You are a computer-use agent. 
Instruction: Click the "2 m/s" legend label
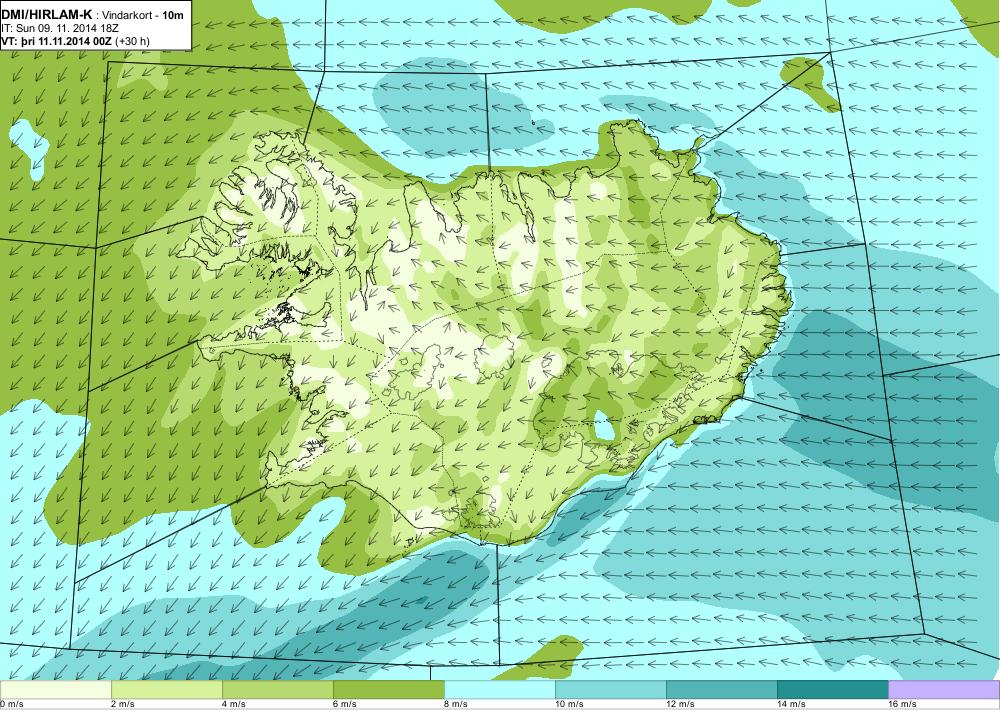click(x=122, y=704)
